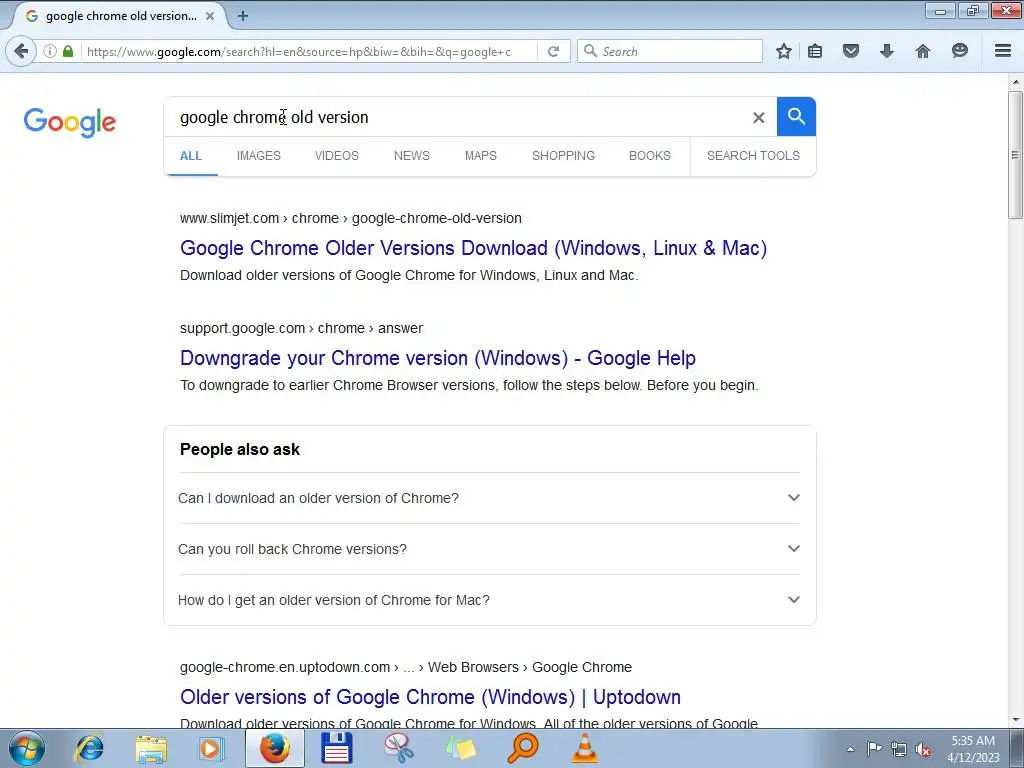This screenshot has width=1024, height=768.
Task: Click the network tray icon
Action: (899, 749)
